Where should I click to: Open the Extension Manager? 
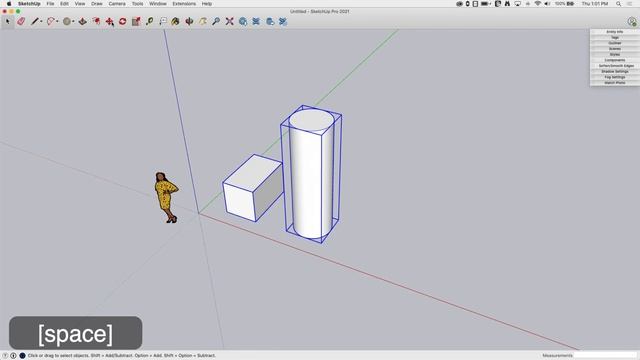[x=283, y=21]
